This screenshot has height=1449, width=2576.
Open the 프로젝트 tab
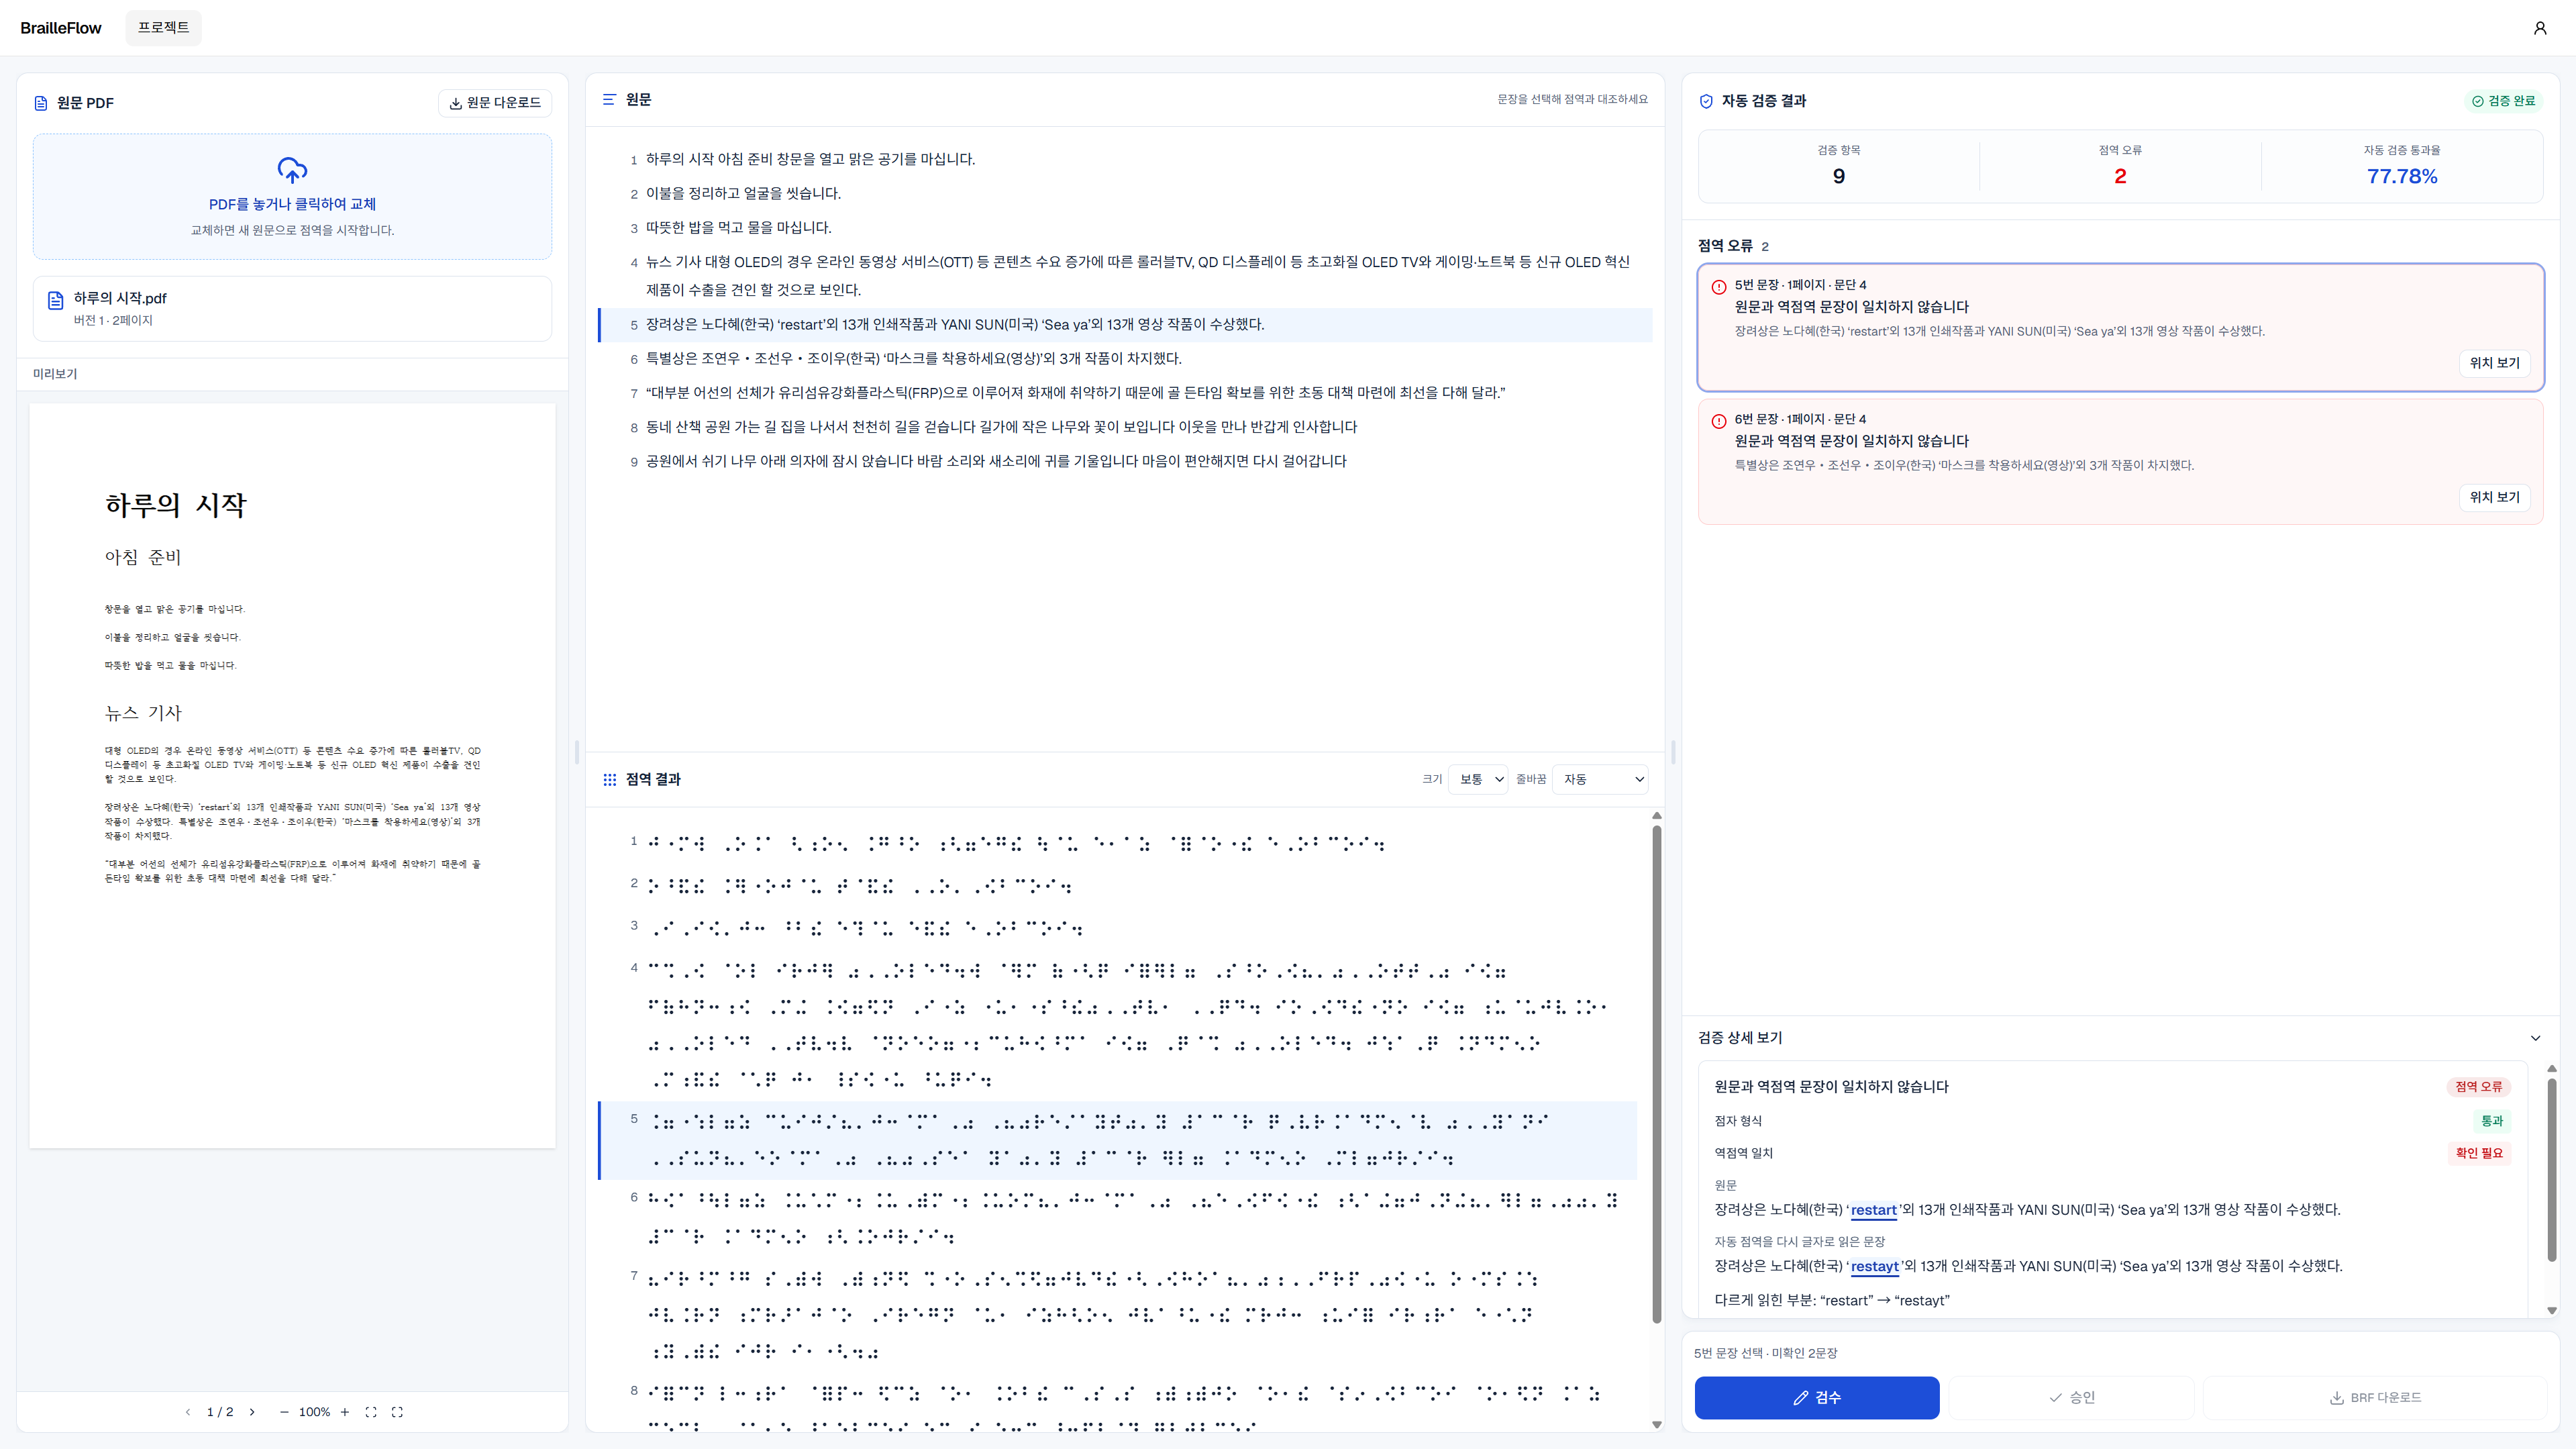[163, 28]
